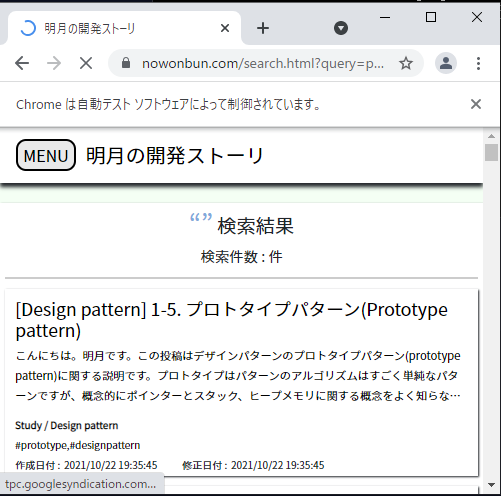
Task: Click the Study / Design pattern category
Action: click(67, 426)
